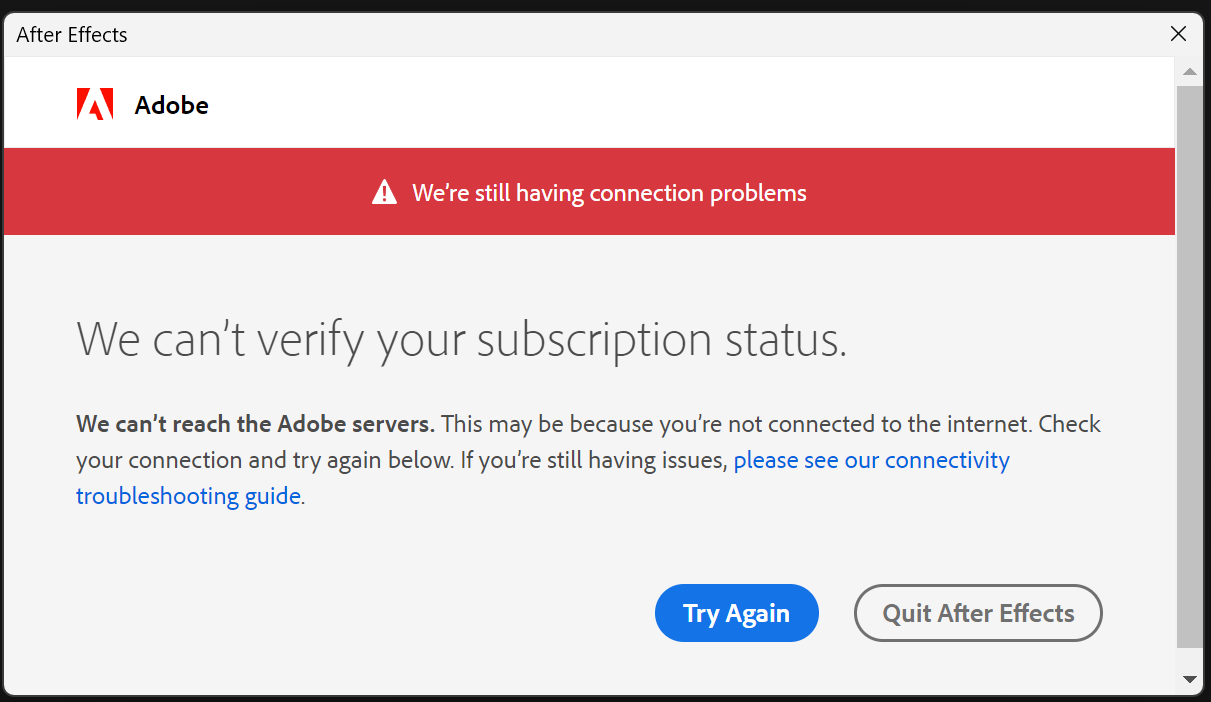Image resolution: width=1211 pixels, height=702 pixels.
Task: Click the bold 'We can't reach the Adobe servers' text
Action: tap(254, 423)
